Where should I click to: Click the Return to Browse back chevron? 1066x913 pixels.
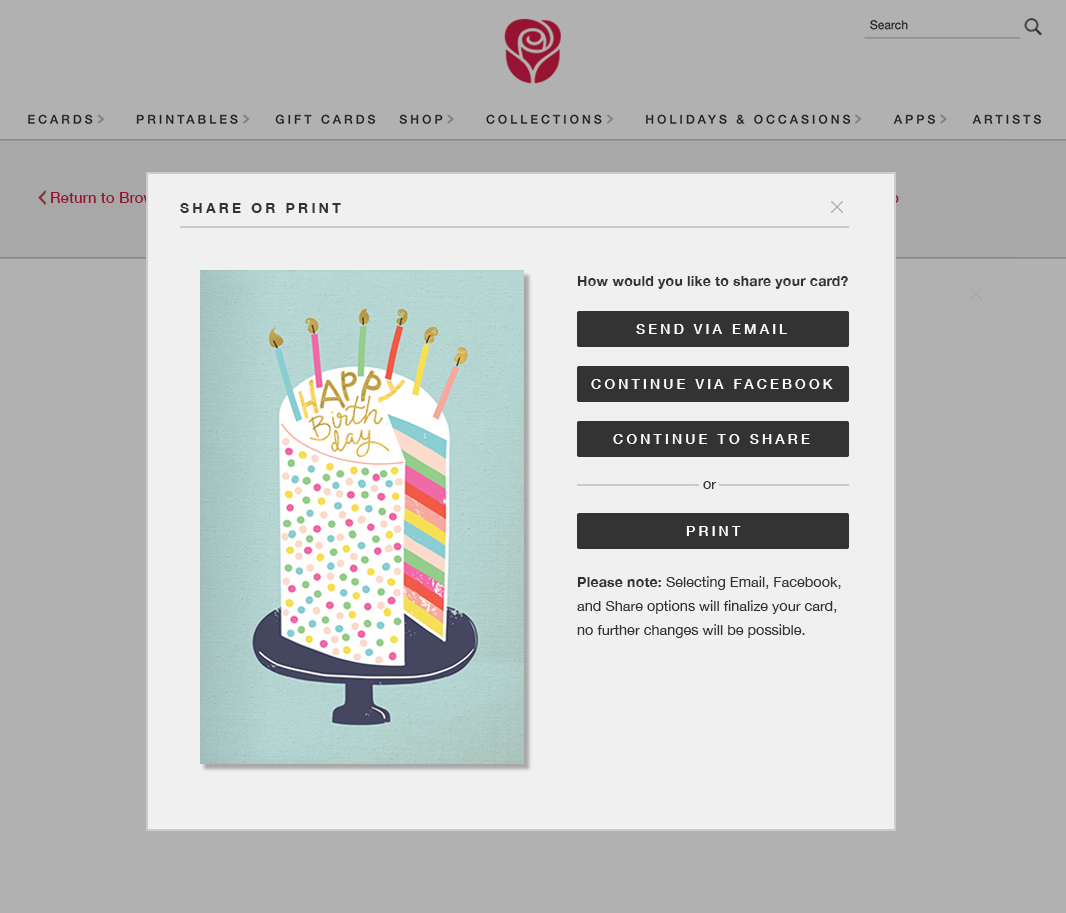click(42, 198)
